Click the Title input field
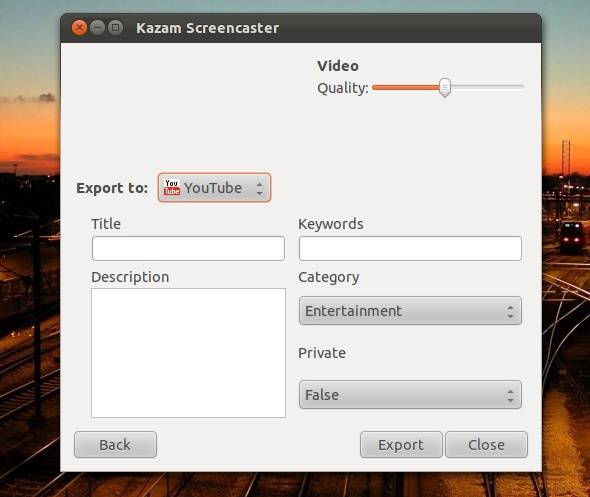590x497 pixels. tap(188, 248)
